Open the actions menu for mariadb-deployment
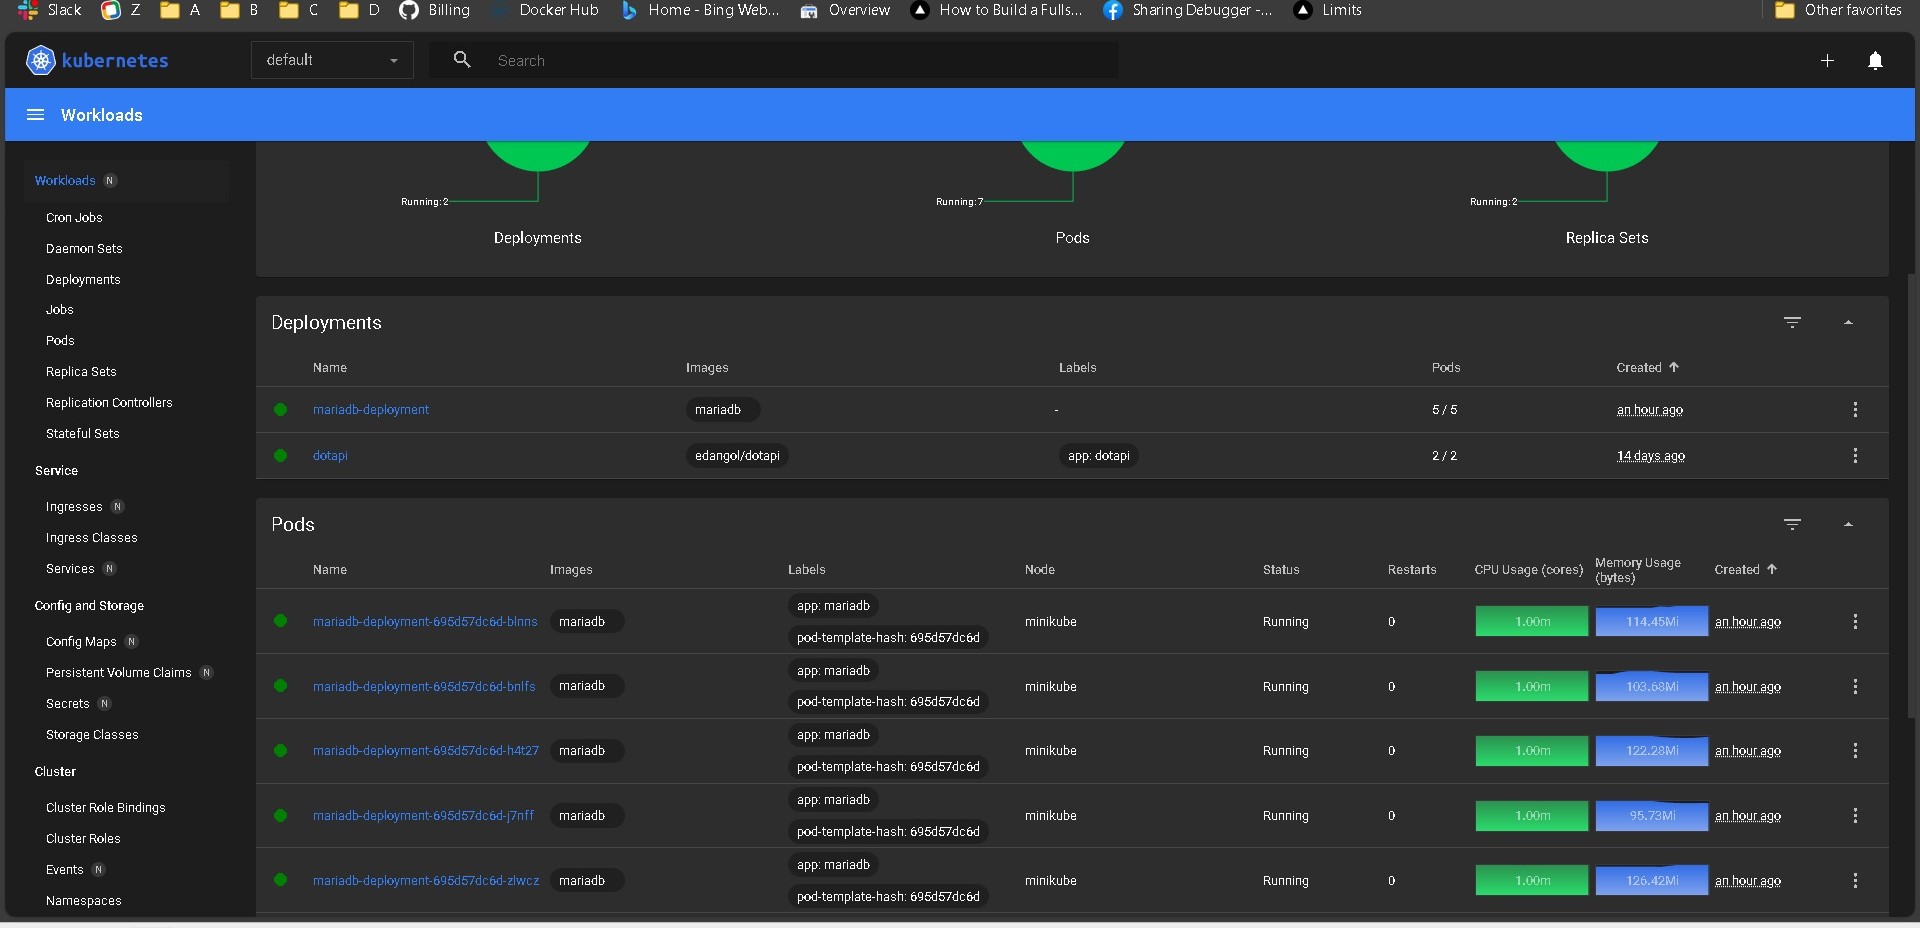 [1855, 410]
